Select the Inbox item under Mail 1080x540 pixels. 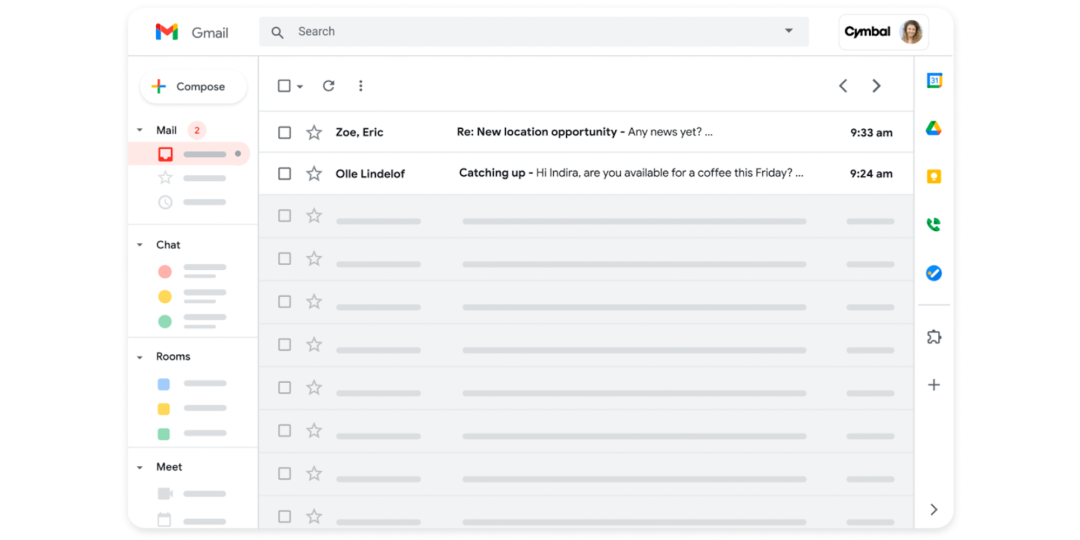click(x=190, y=154)
